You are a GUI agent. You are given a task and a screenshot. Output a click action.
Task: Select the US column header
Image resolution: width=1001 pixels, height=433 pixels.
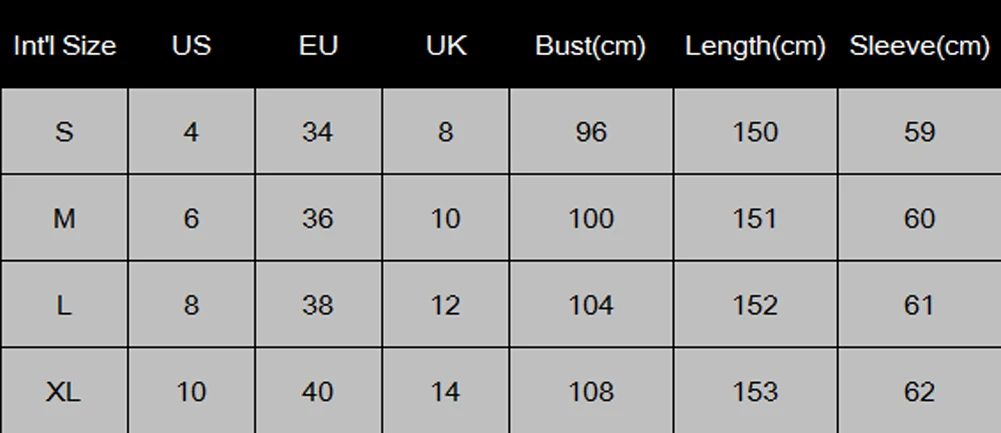[191, 46]
